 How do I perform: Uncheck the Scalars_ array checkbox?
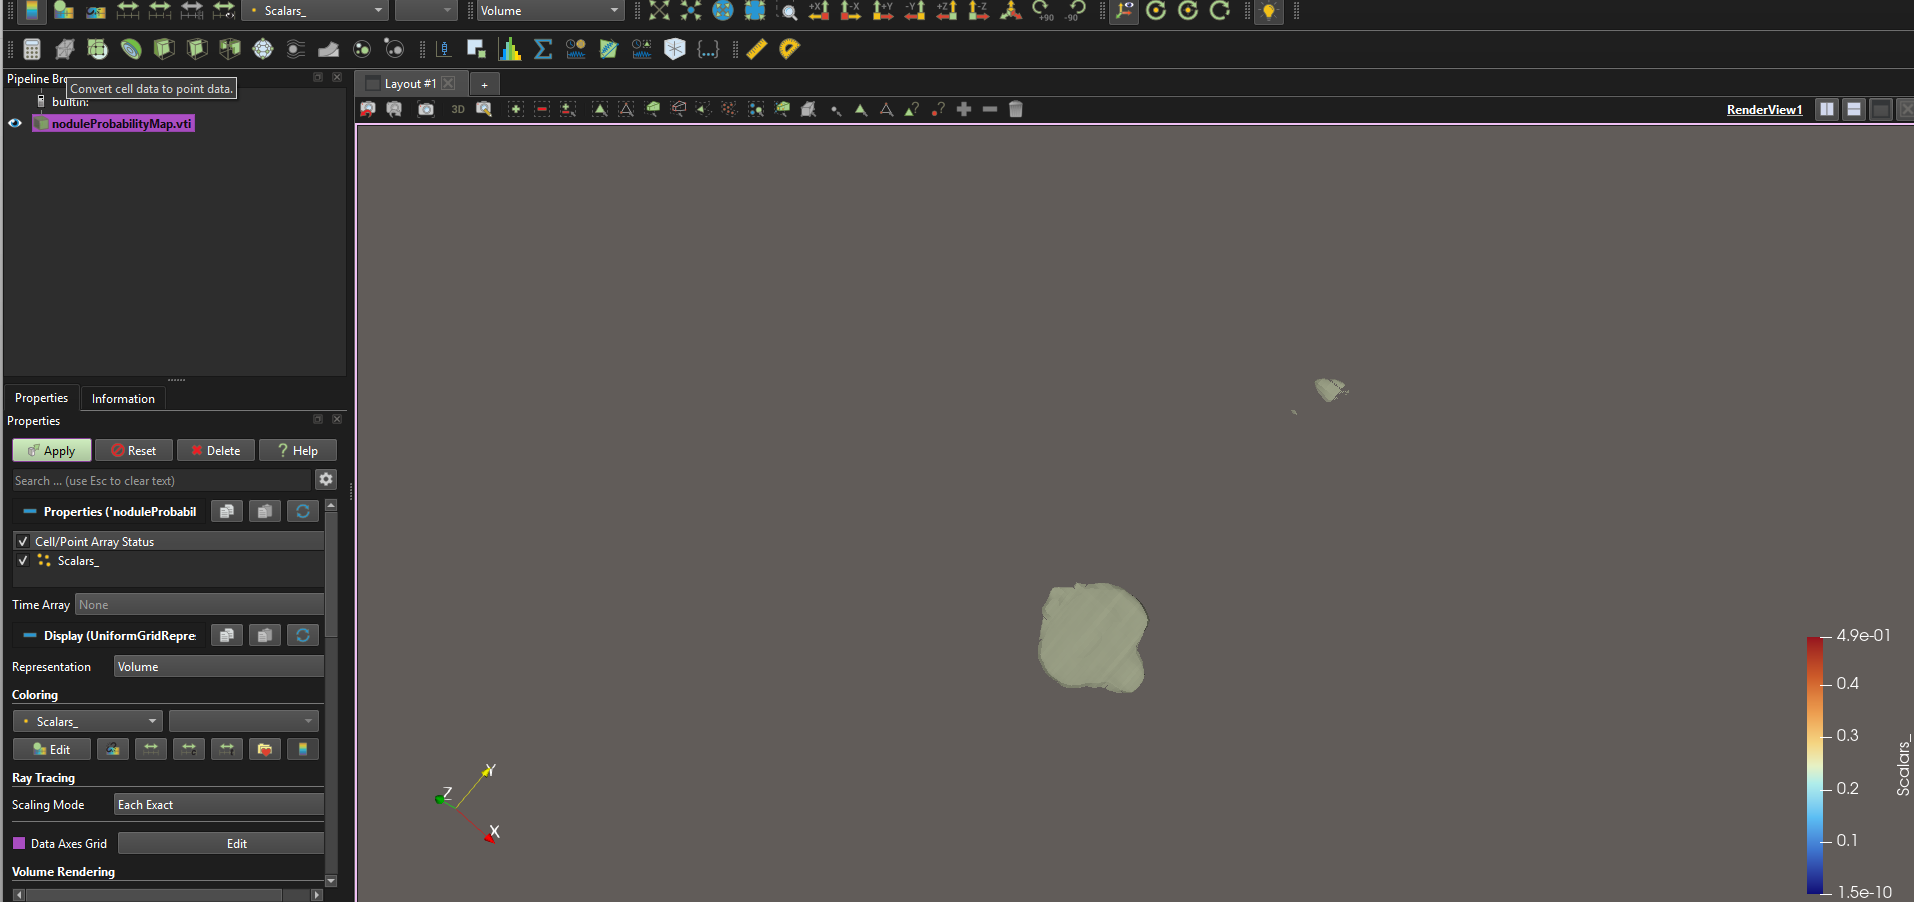[22, 561]
